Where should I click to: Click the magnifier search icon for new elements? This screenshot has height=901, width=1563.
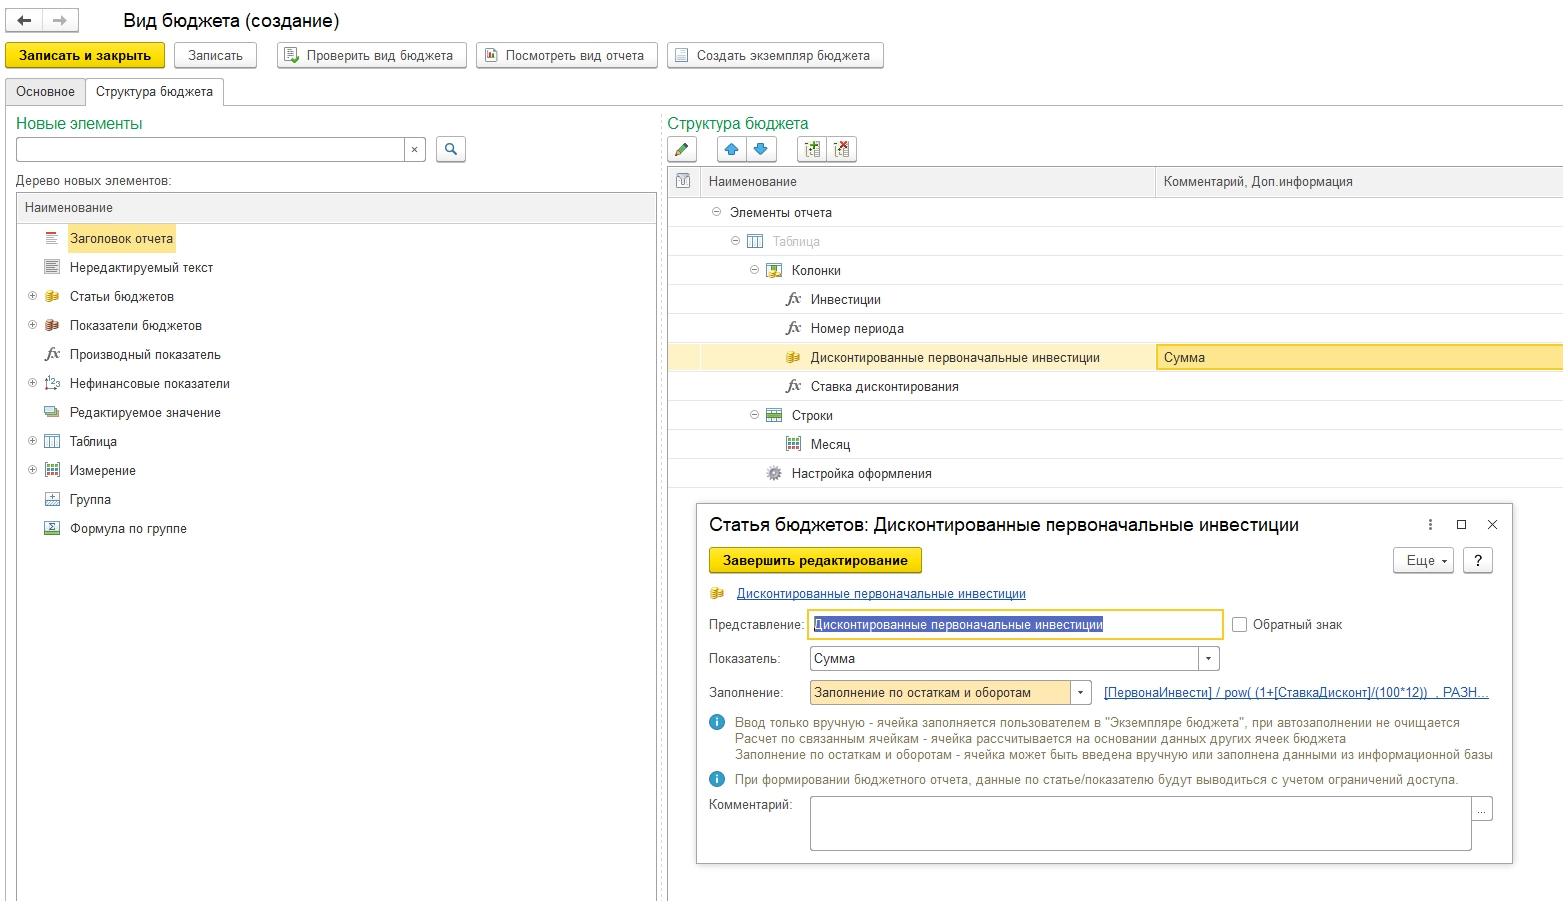451,149
